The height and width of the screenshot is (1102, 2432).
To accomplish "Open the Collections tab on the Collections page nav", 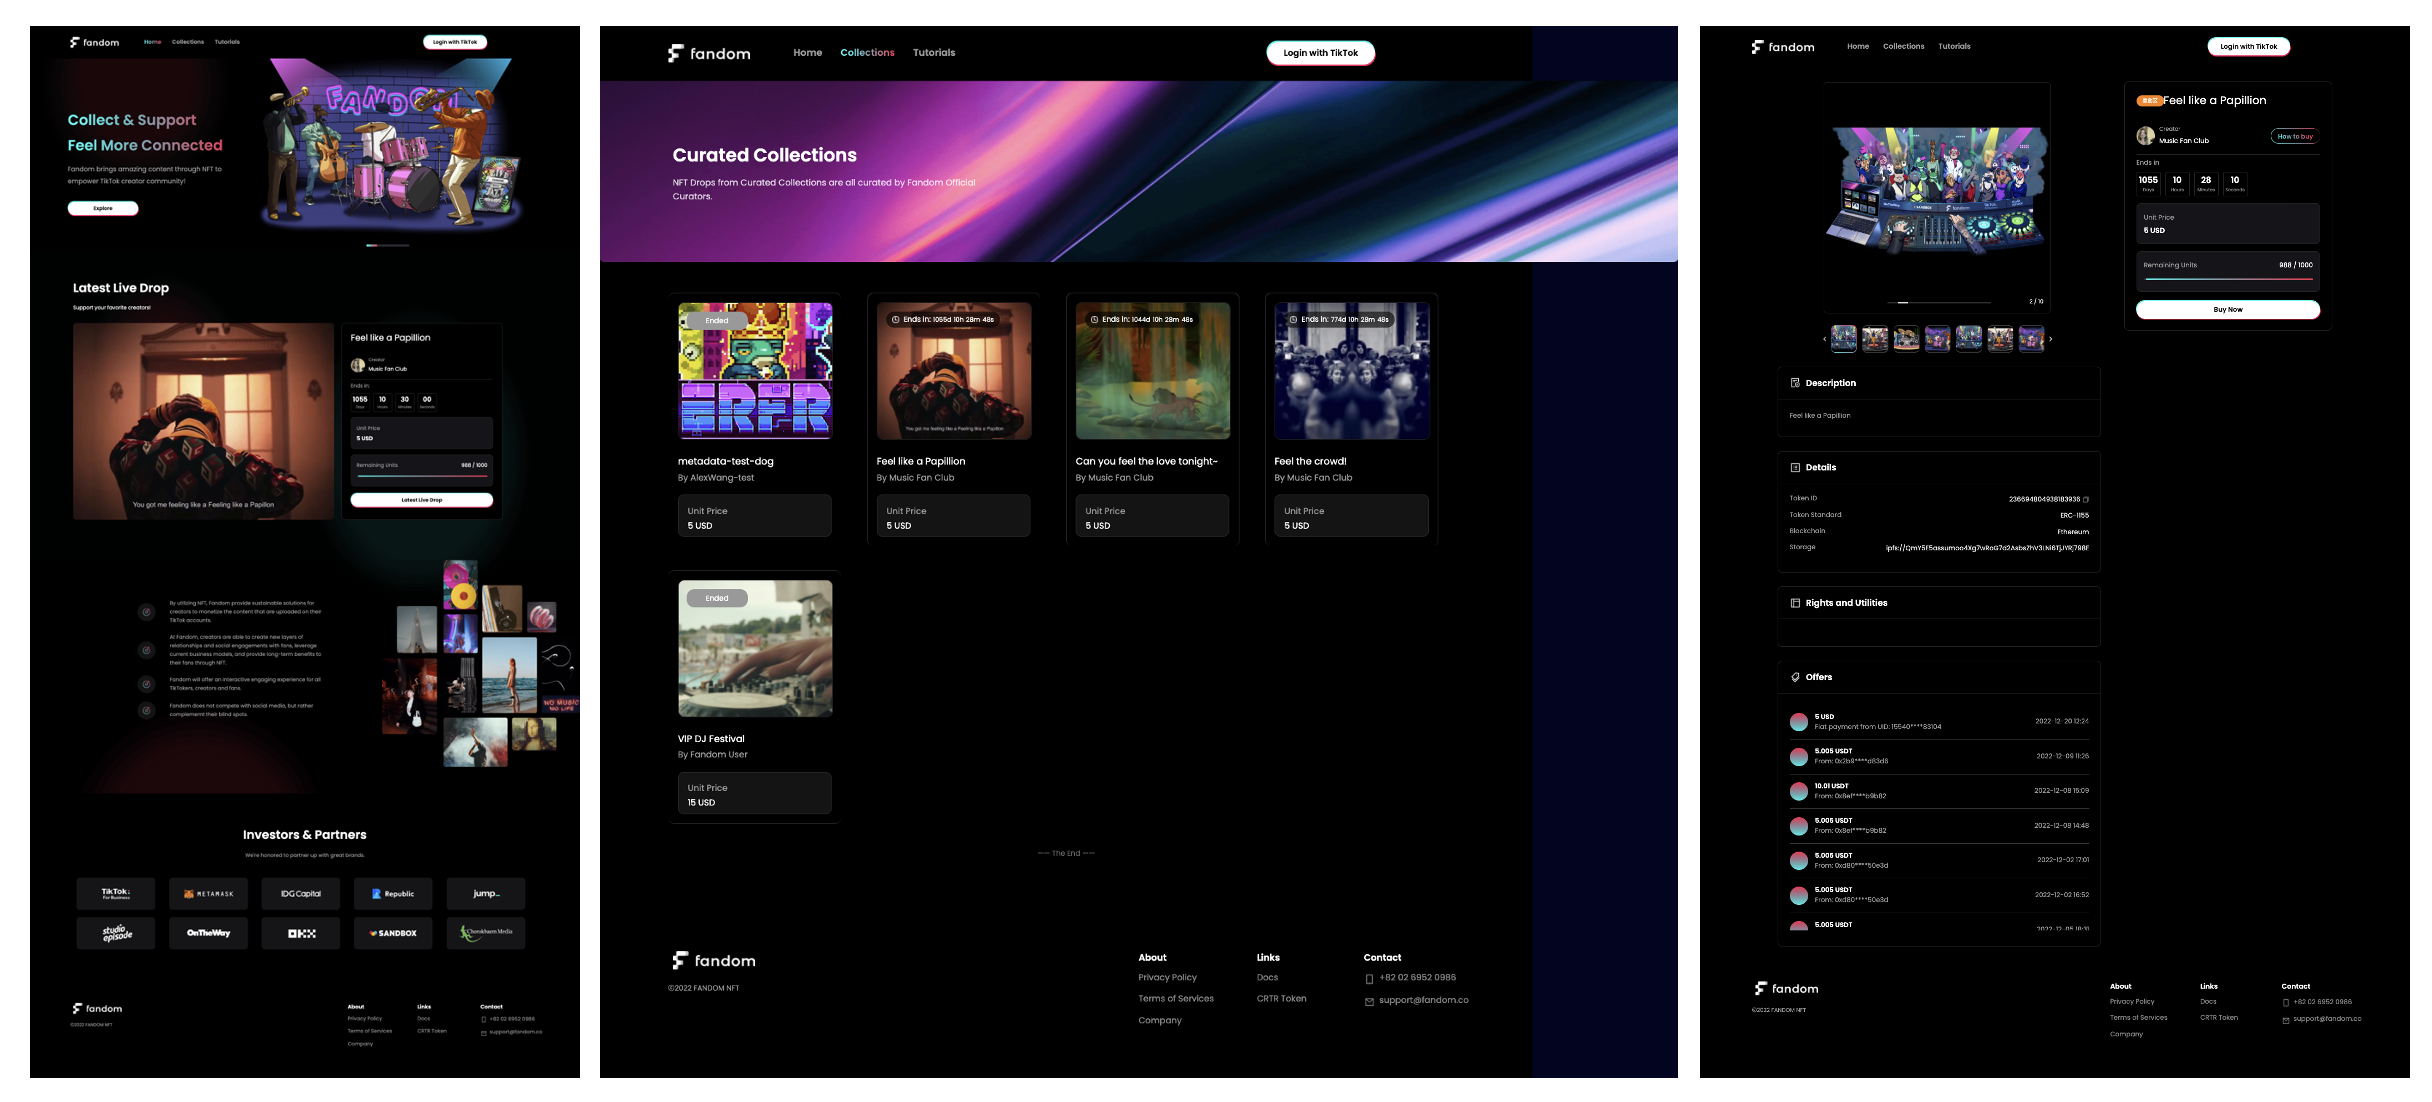I will point(867,53).
